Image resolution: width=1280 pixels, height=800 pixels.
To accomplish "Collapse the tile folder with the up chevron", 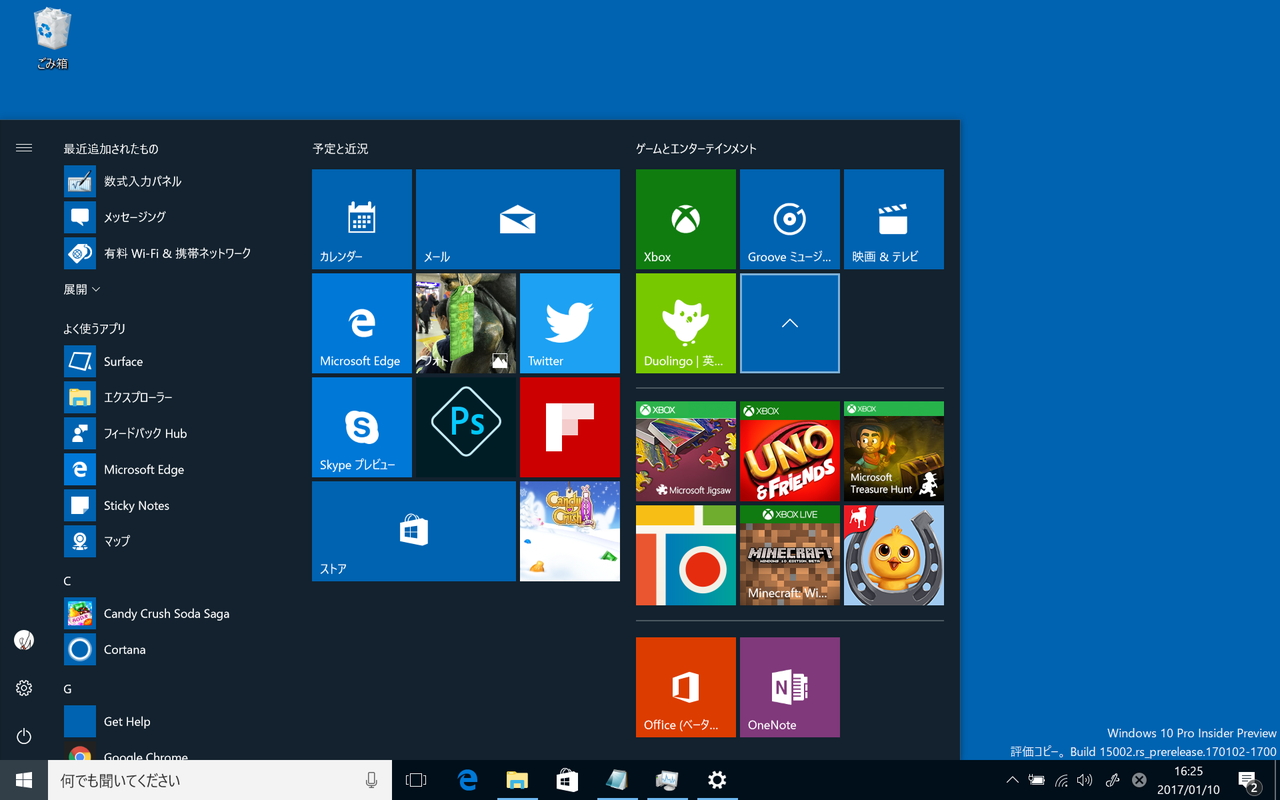I will [790, 323].
